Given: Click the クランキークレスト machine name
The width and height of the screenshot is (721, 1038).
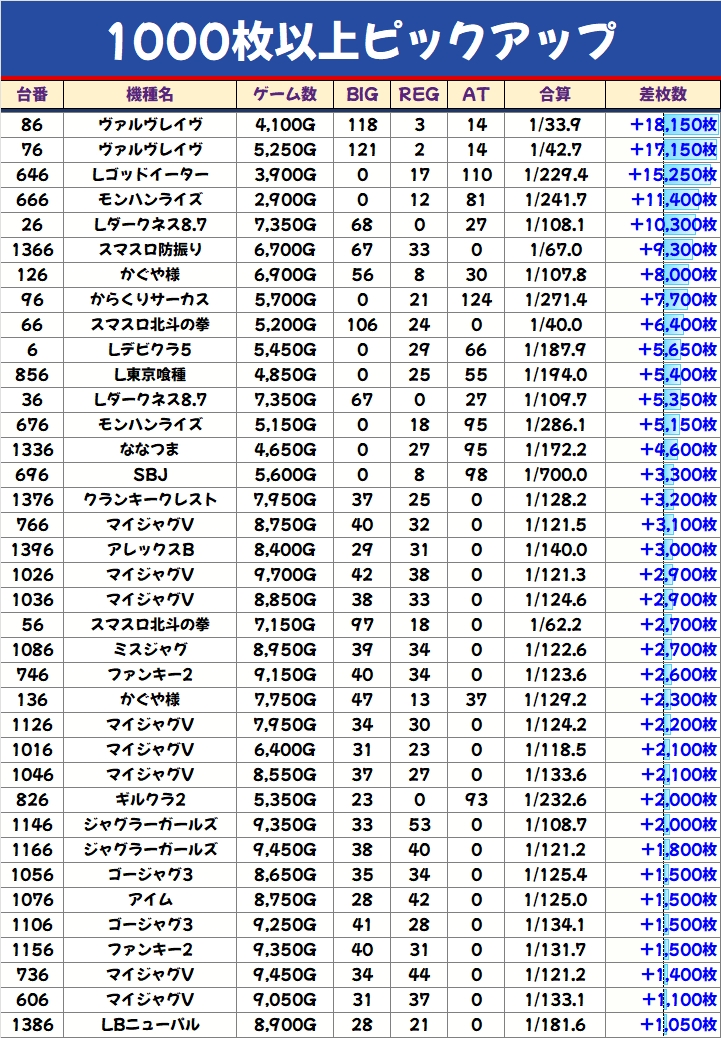Looking at the screenshot, I should coord(150,500).
